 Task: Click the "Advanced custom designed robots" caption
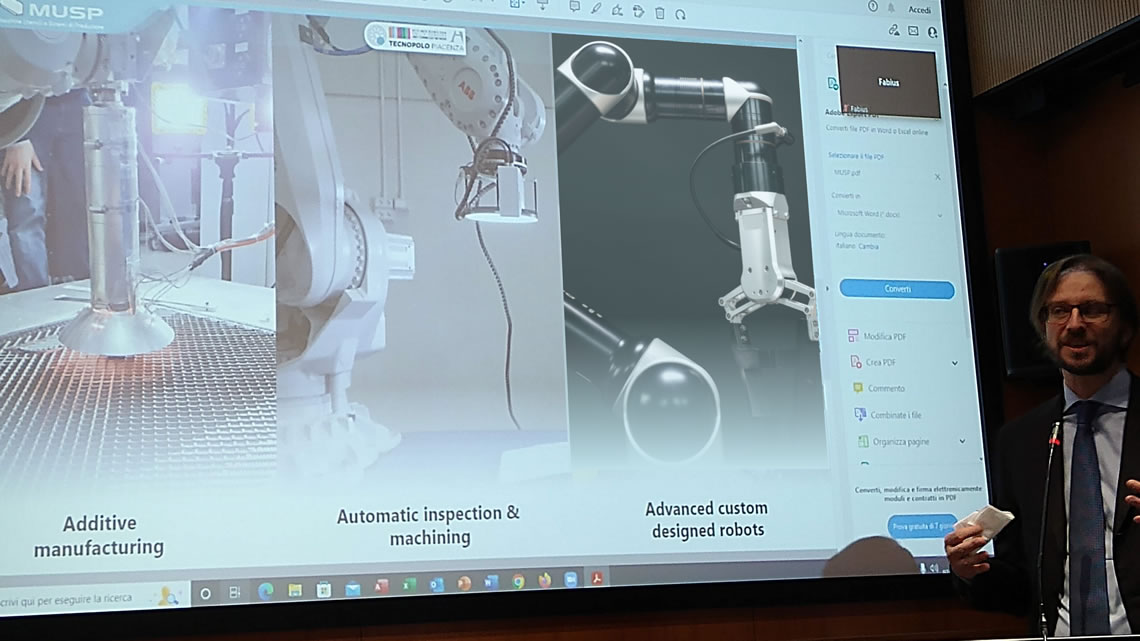tap(707, 519)
